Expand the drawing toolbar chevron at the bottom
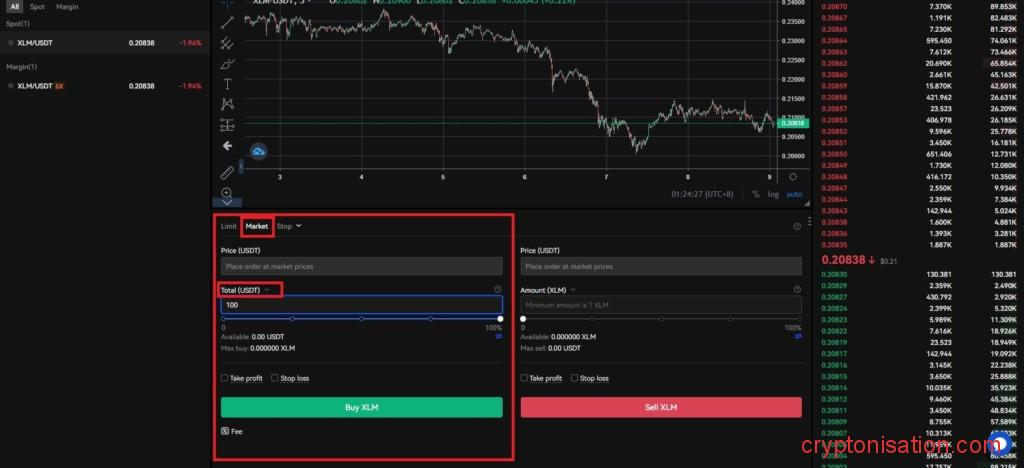 point(227,202)
